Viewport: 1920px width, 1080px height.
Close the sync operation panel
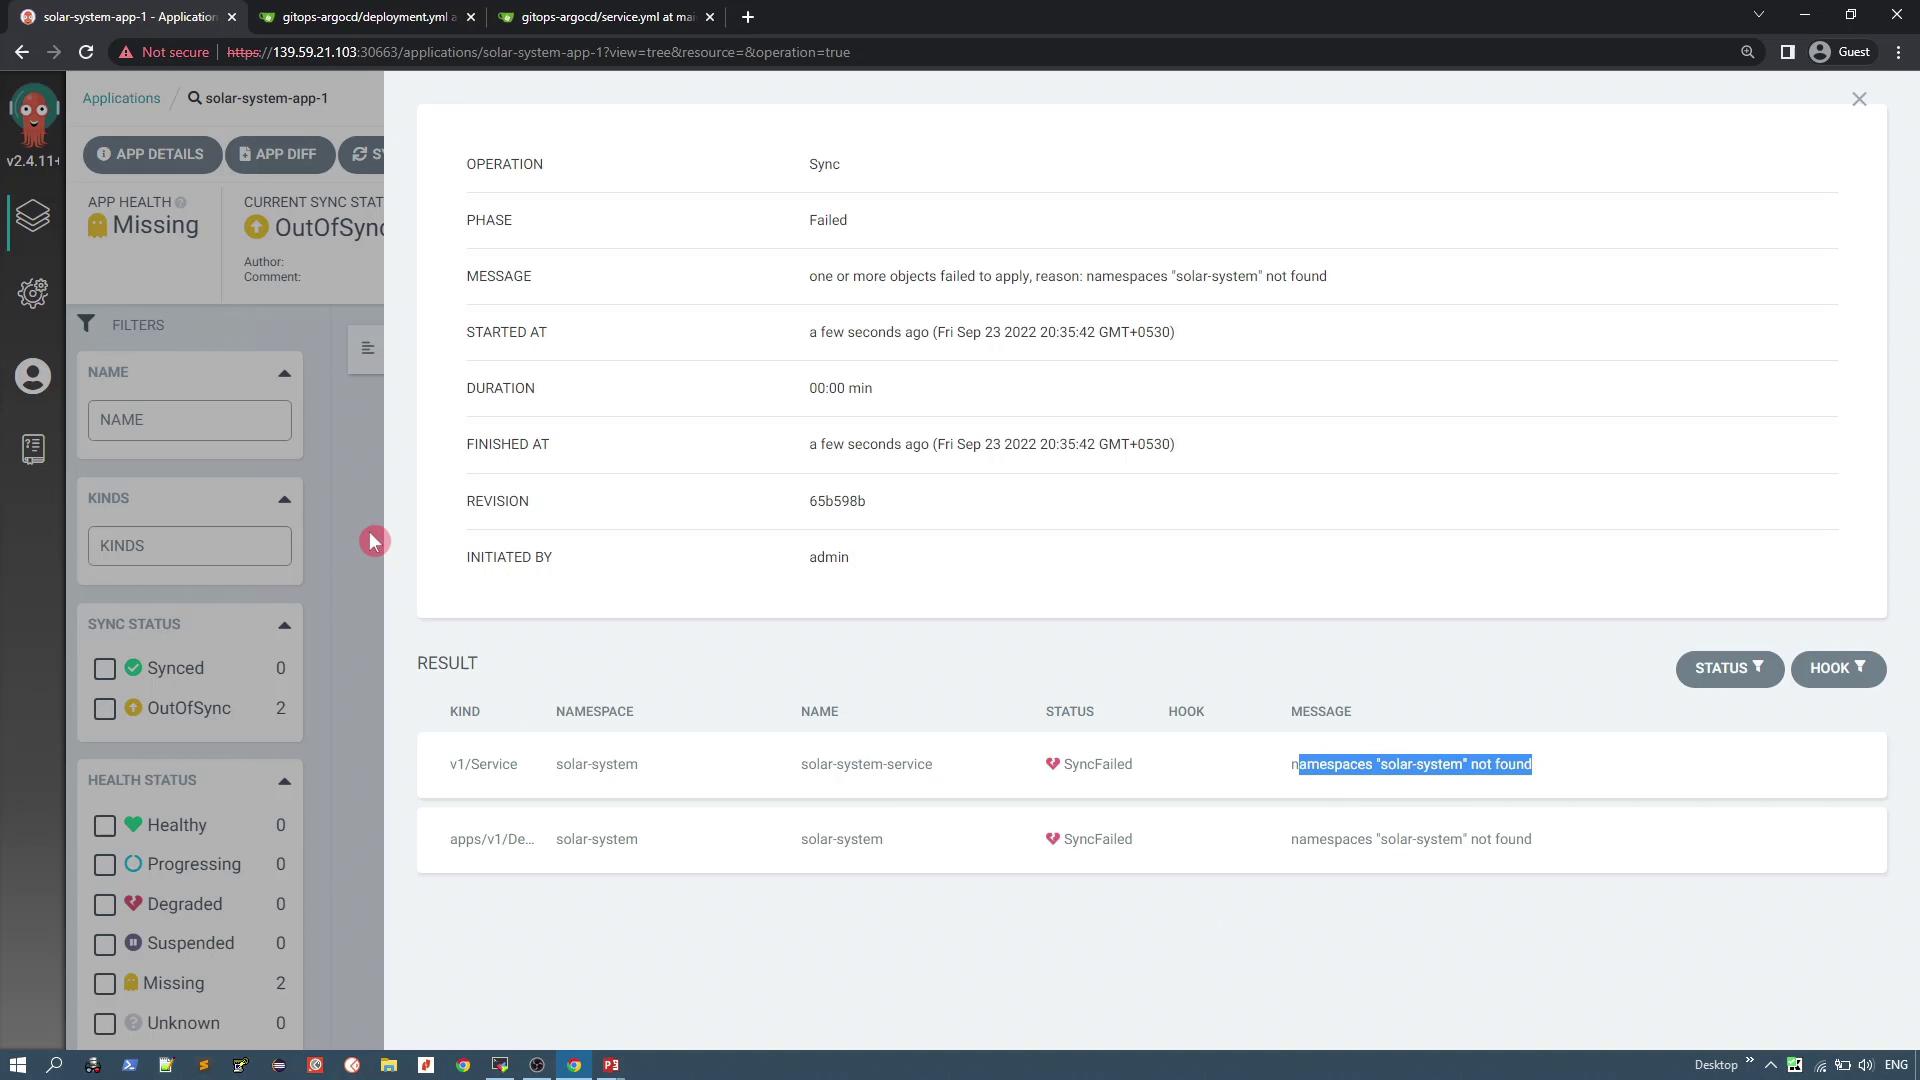[x=1859, y=99]
